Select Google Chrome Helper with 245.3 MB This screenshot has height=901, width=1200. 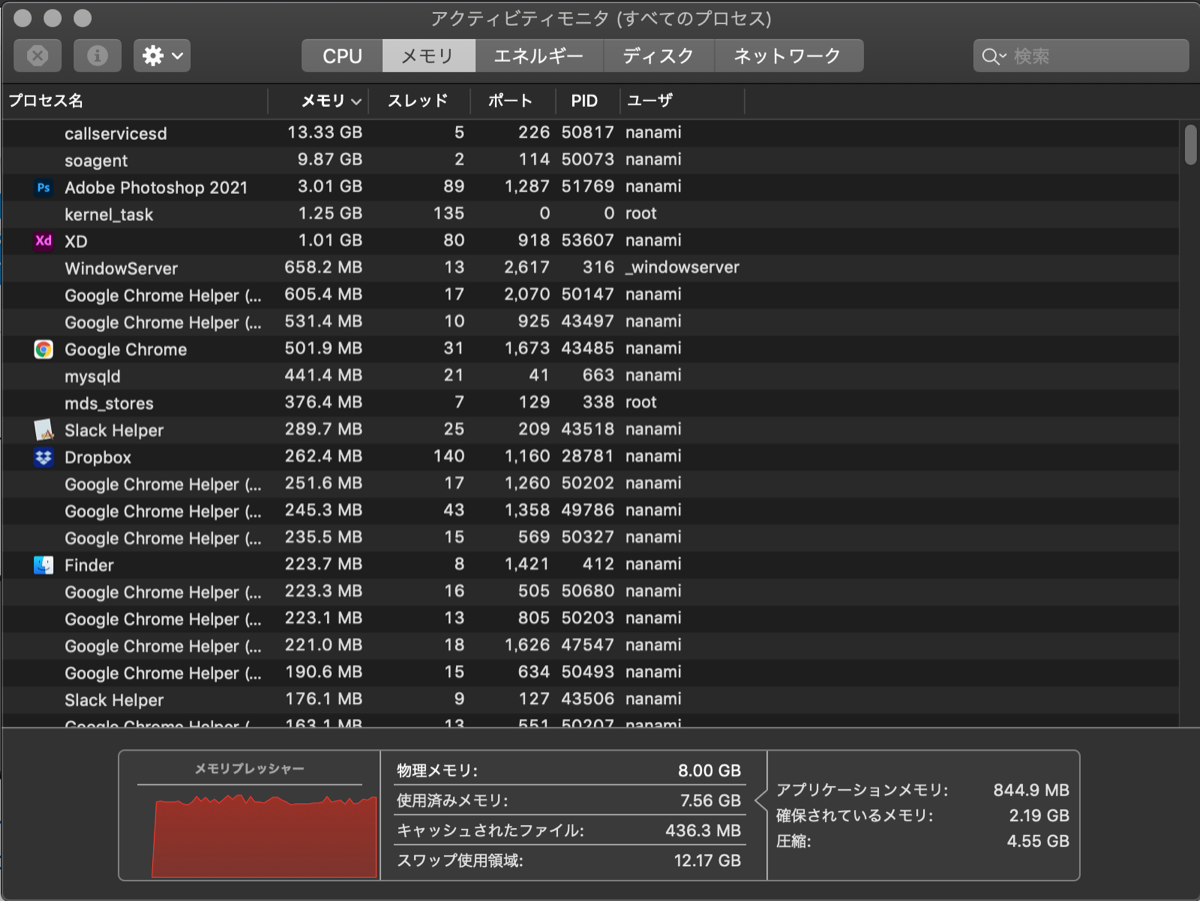(591, 511)
